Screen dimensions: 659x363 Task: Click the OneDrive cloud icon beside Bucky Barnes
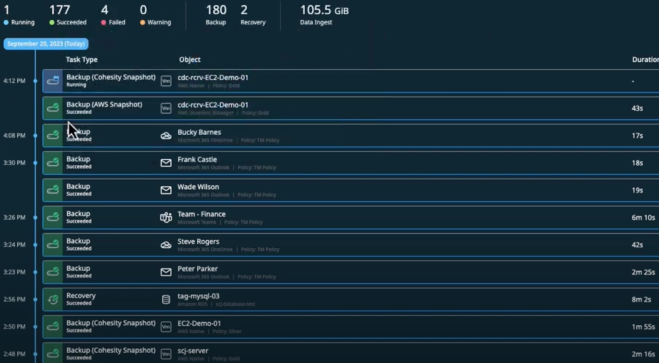[166, 136]
